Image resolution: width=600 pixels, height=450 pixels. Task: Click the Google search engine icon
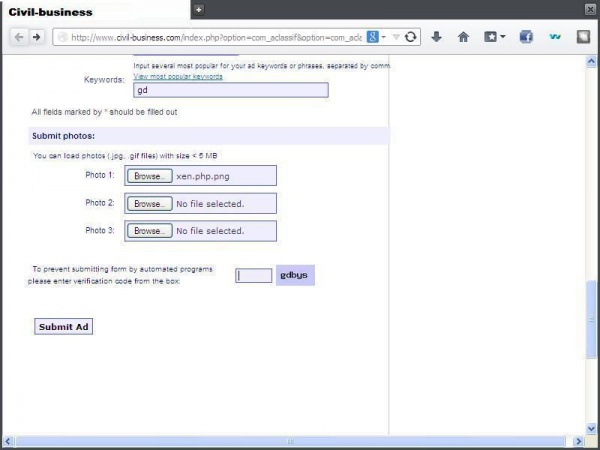tap(372, 37)
